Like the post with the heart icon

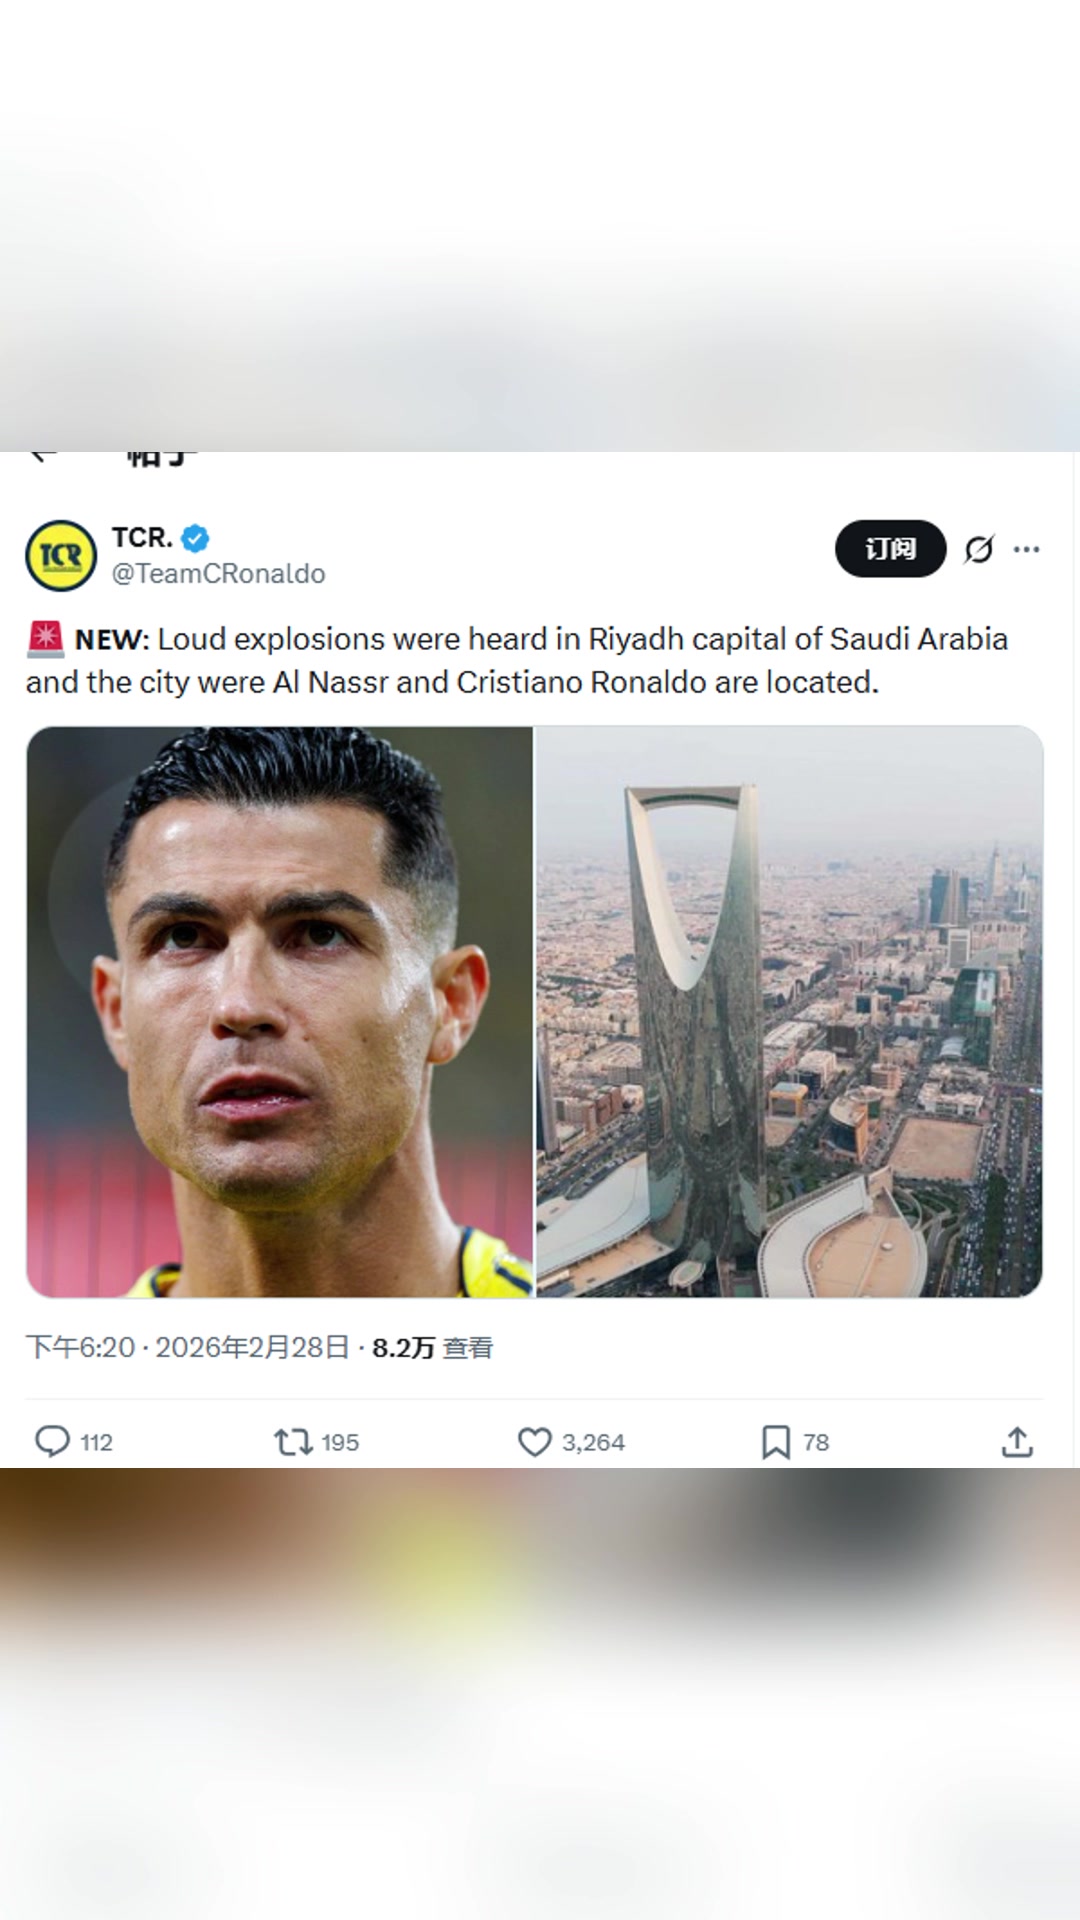pyautogui.click(x=535, y=1441)
